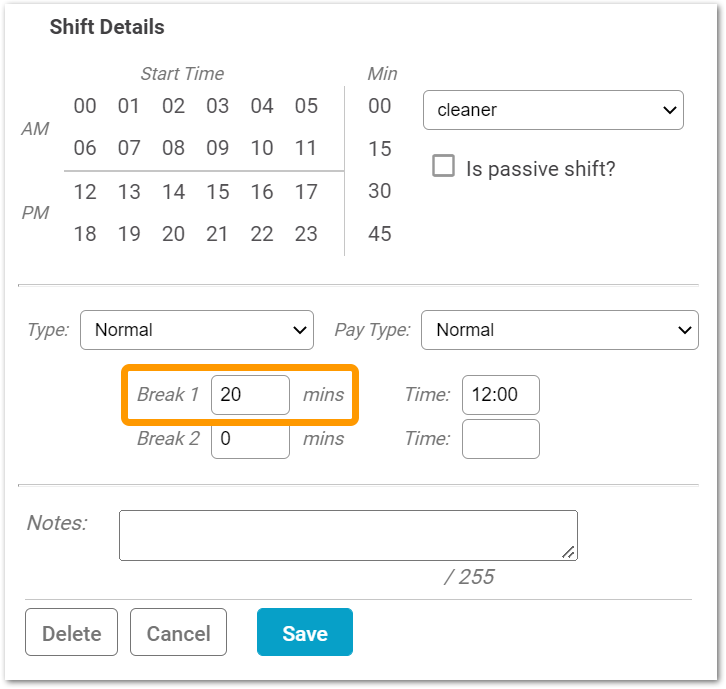
Task: Click into the Notes text area
Action: (347, 535)
